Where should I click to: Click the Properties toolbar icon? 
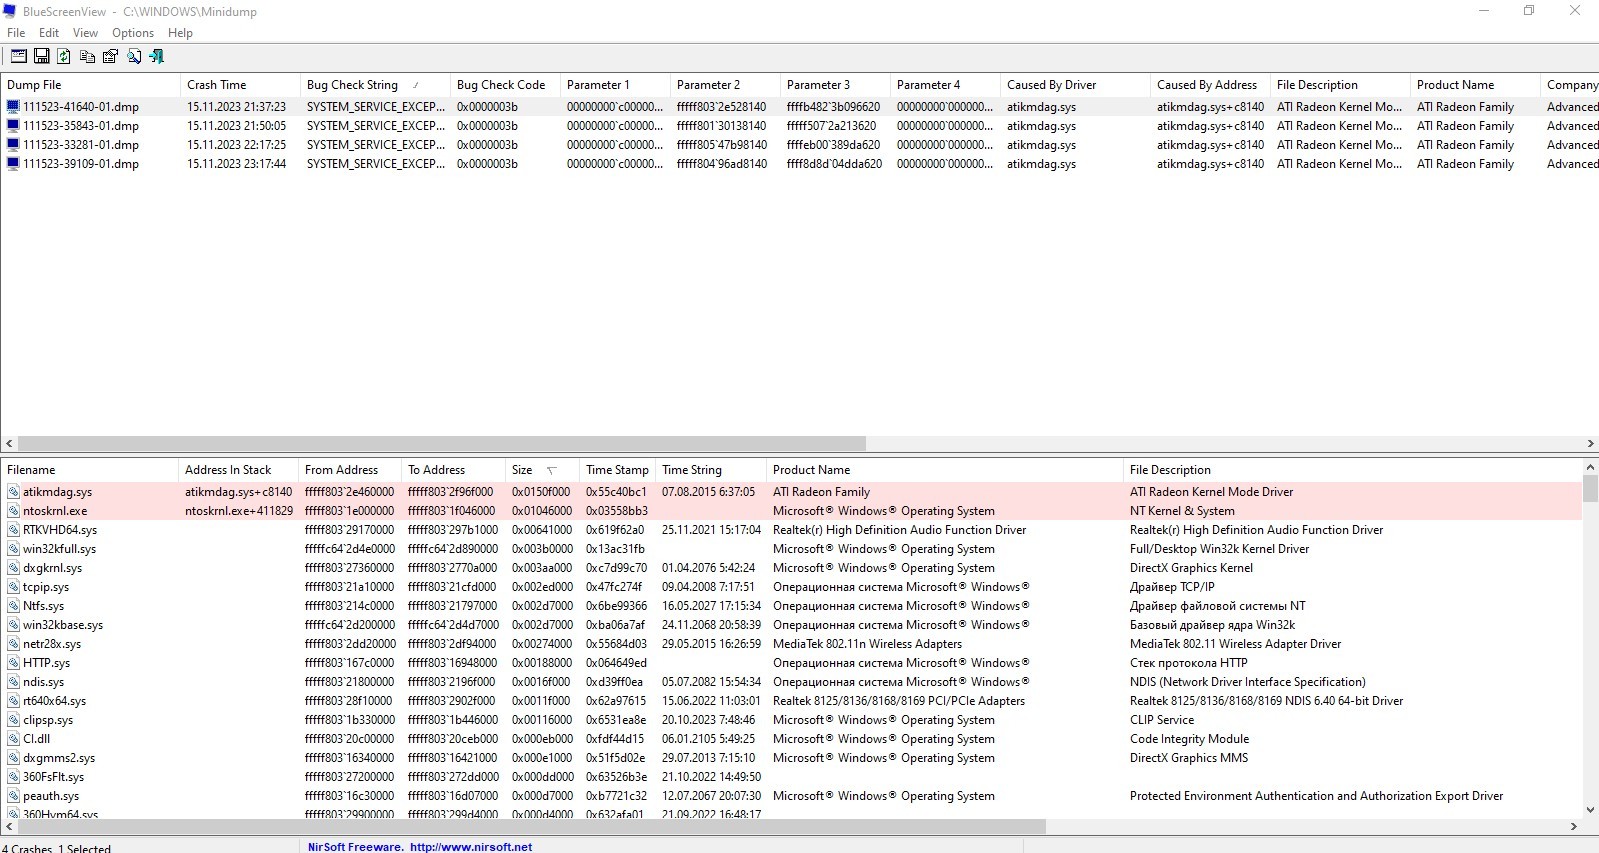pyautogui.click(x=110, y=57)
